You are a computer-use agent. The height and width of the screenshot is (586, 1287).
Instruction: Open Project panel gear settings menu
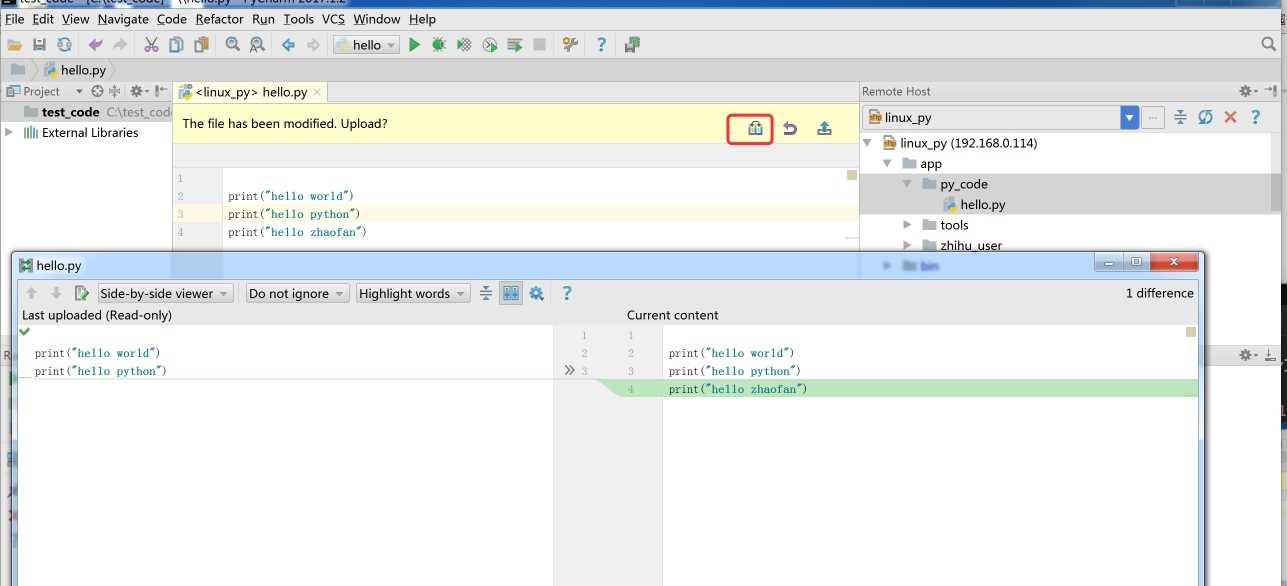(x=139, y=91)
